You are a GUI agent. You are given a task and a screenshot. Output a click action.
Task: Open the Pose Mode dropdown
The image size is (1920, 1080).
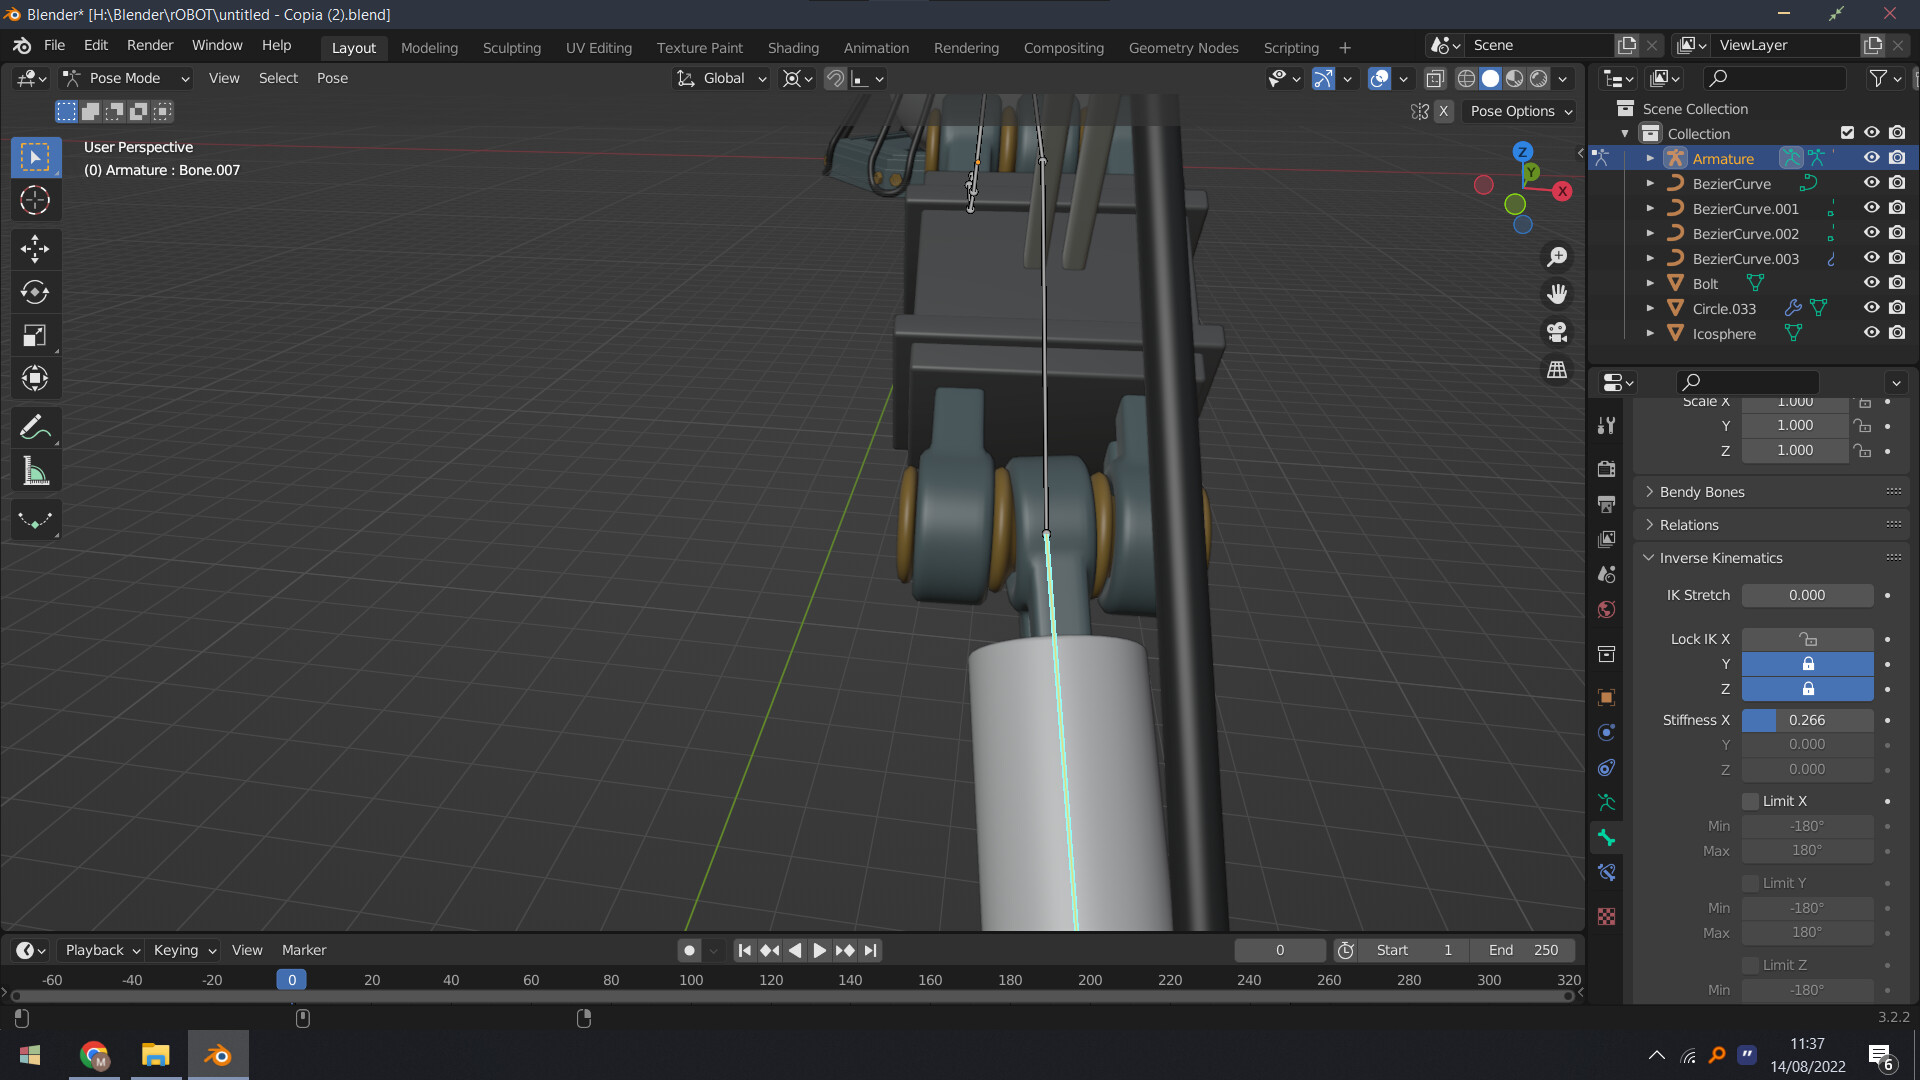coord(126,78)
